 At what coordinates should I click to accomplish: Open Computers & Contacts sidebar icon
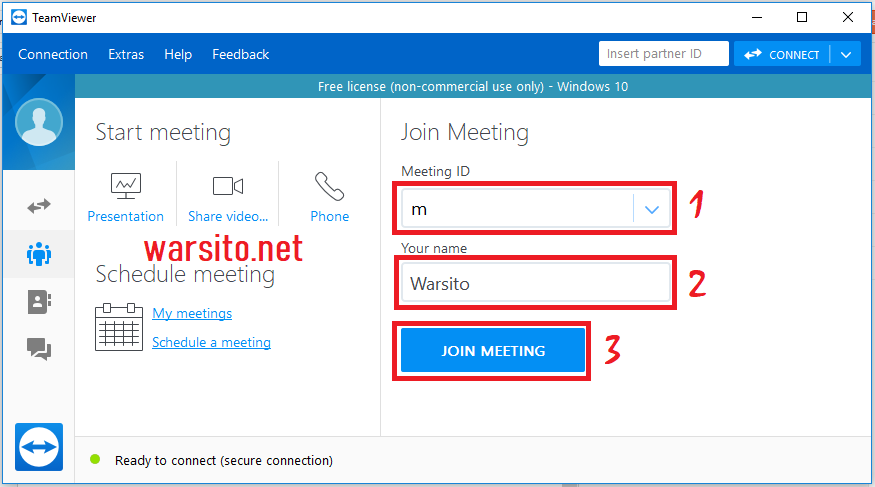tap(39, 302)
